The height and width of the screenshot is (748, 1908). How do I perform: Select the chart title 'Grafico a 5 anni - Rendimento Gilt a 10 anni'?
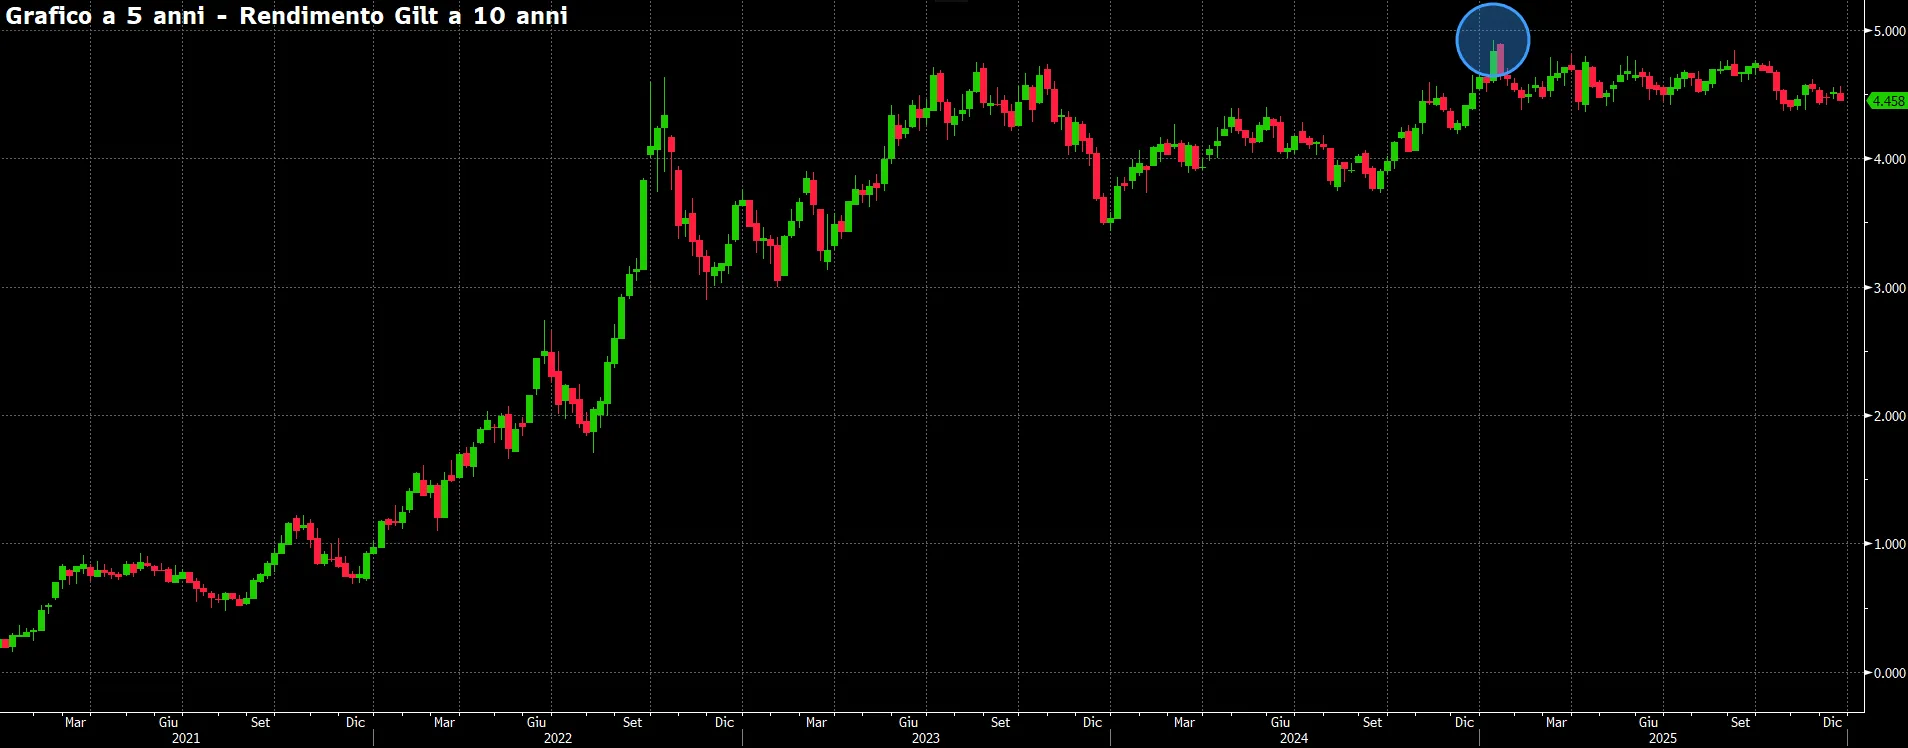click(x=287, y=16)
